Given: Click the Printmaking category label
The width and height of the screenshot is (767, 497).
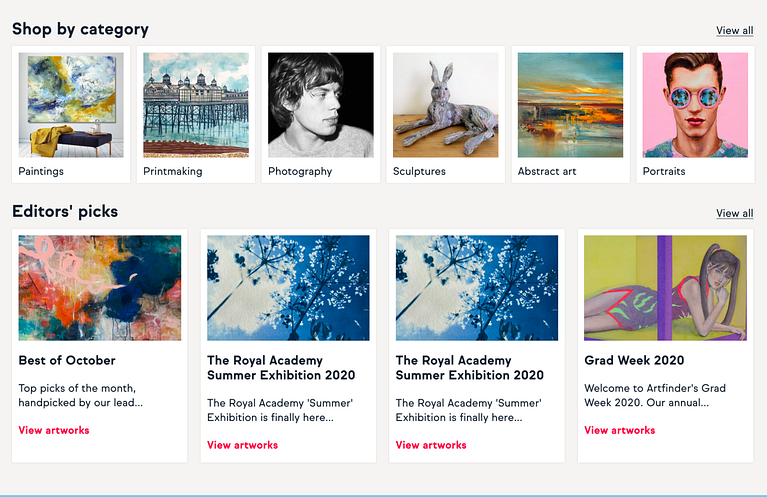Looking at the screenshot, I should pyautogui.click(x=173, y=171).
